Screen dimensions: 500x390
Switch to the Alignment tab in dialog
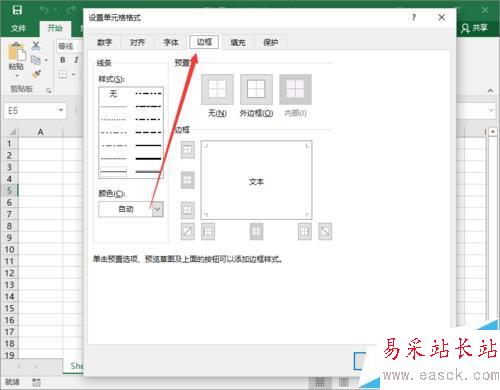137,42
